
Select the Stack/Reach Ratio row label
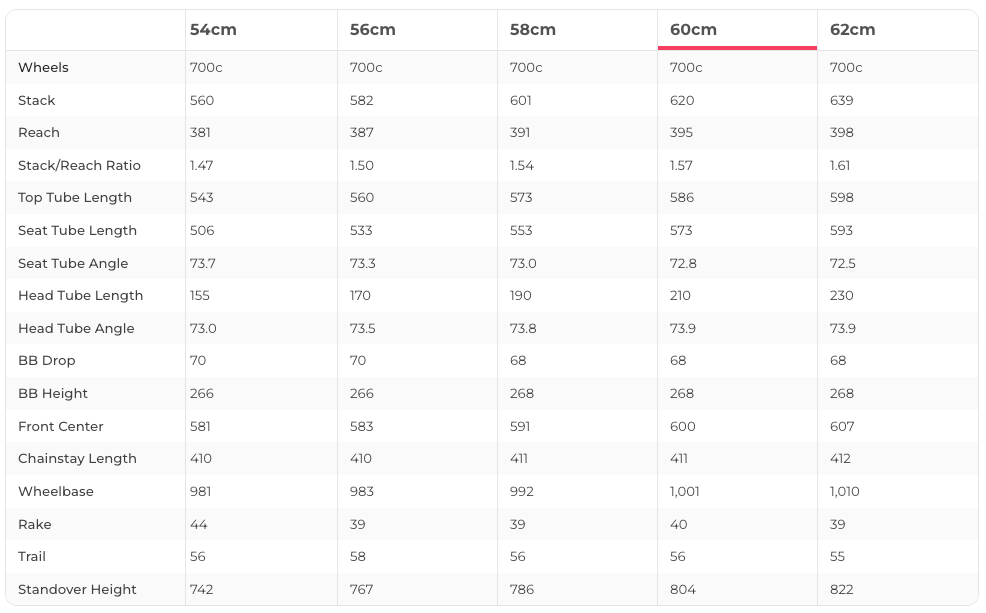pos(79,166)
